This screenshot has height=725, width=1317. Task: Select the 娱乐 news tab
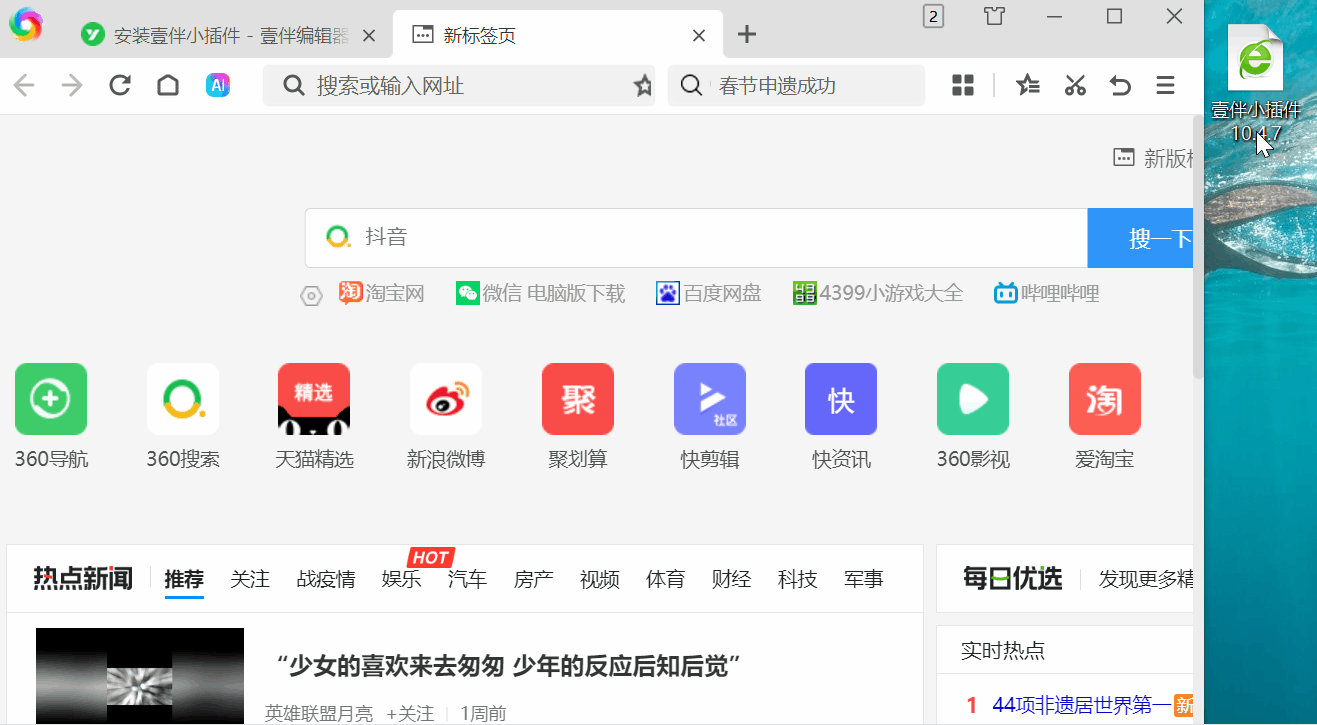pos(402,578)
